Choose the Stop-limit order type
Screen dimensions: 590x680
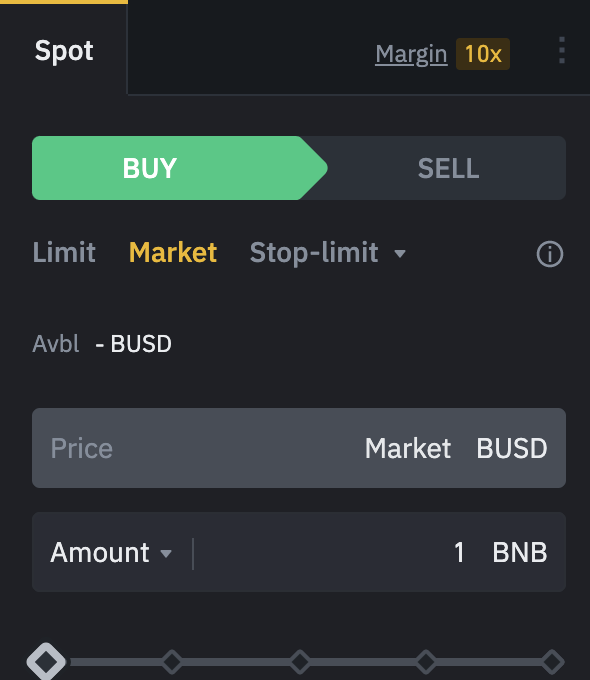pyautogui.click(x=314, y=253)
